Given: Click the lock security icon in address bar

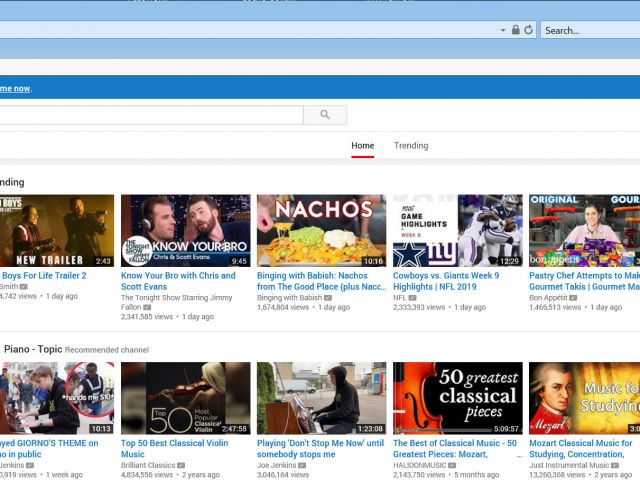Looking at the screenshot, I should click(x=516, y=30).
